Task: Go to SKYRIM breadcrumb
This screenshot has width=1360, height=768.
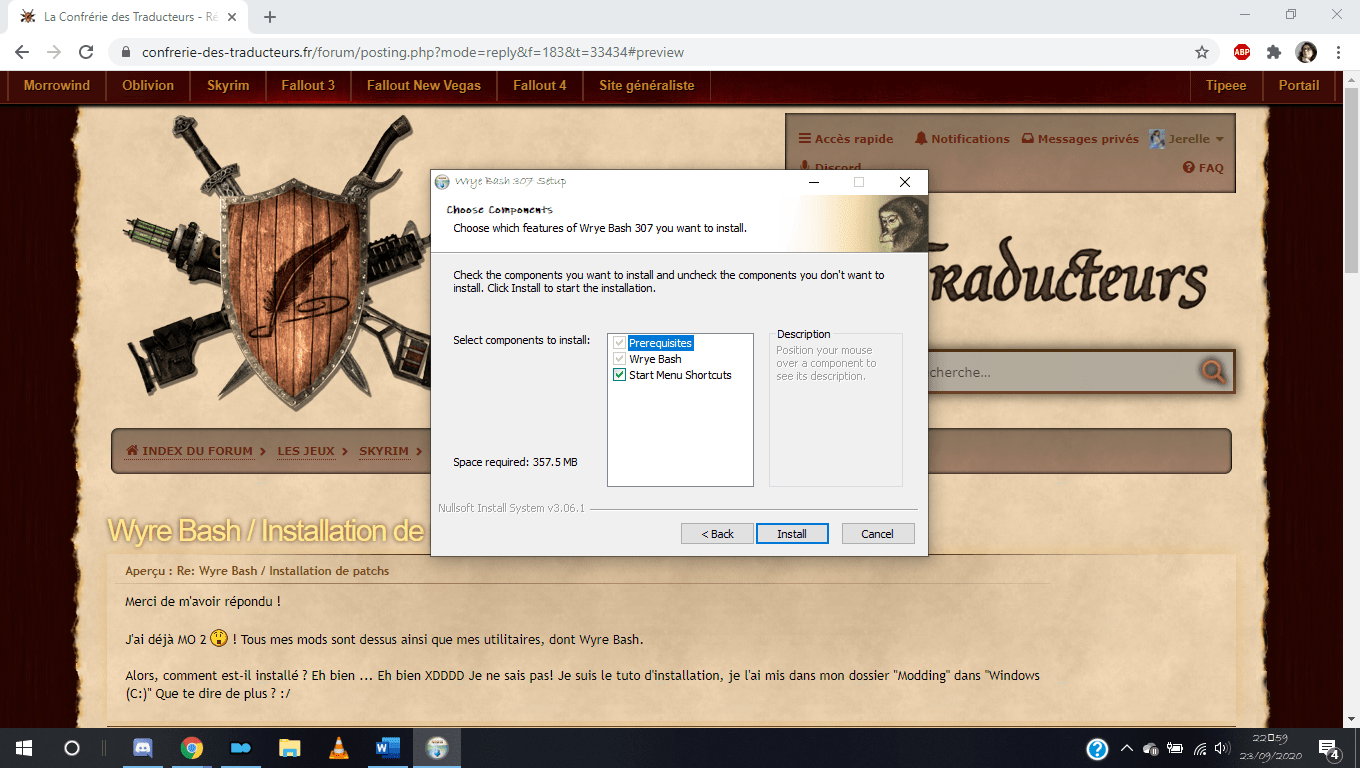Action: [x=384, y=451]
